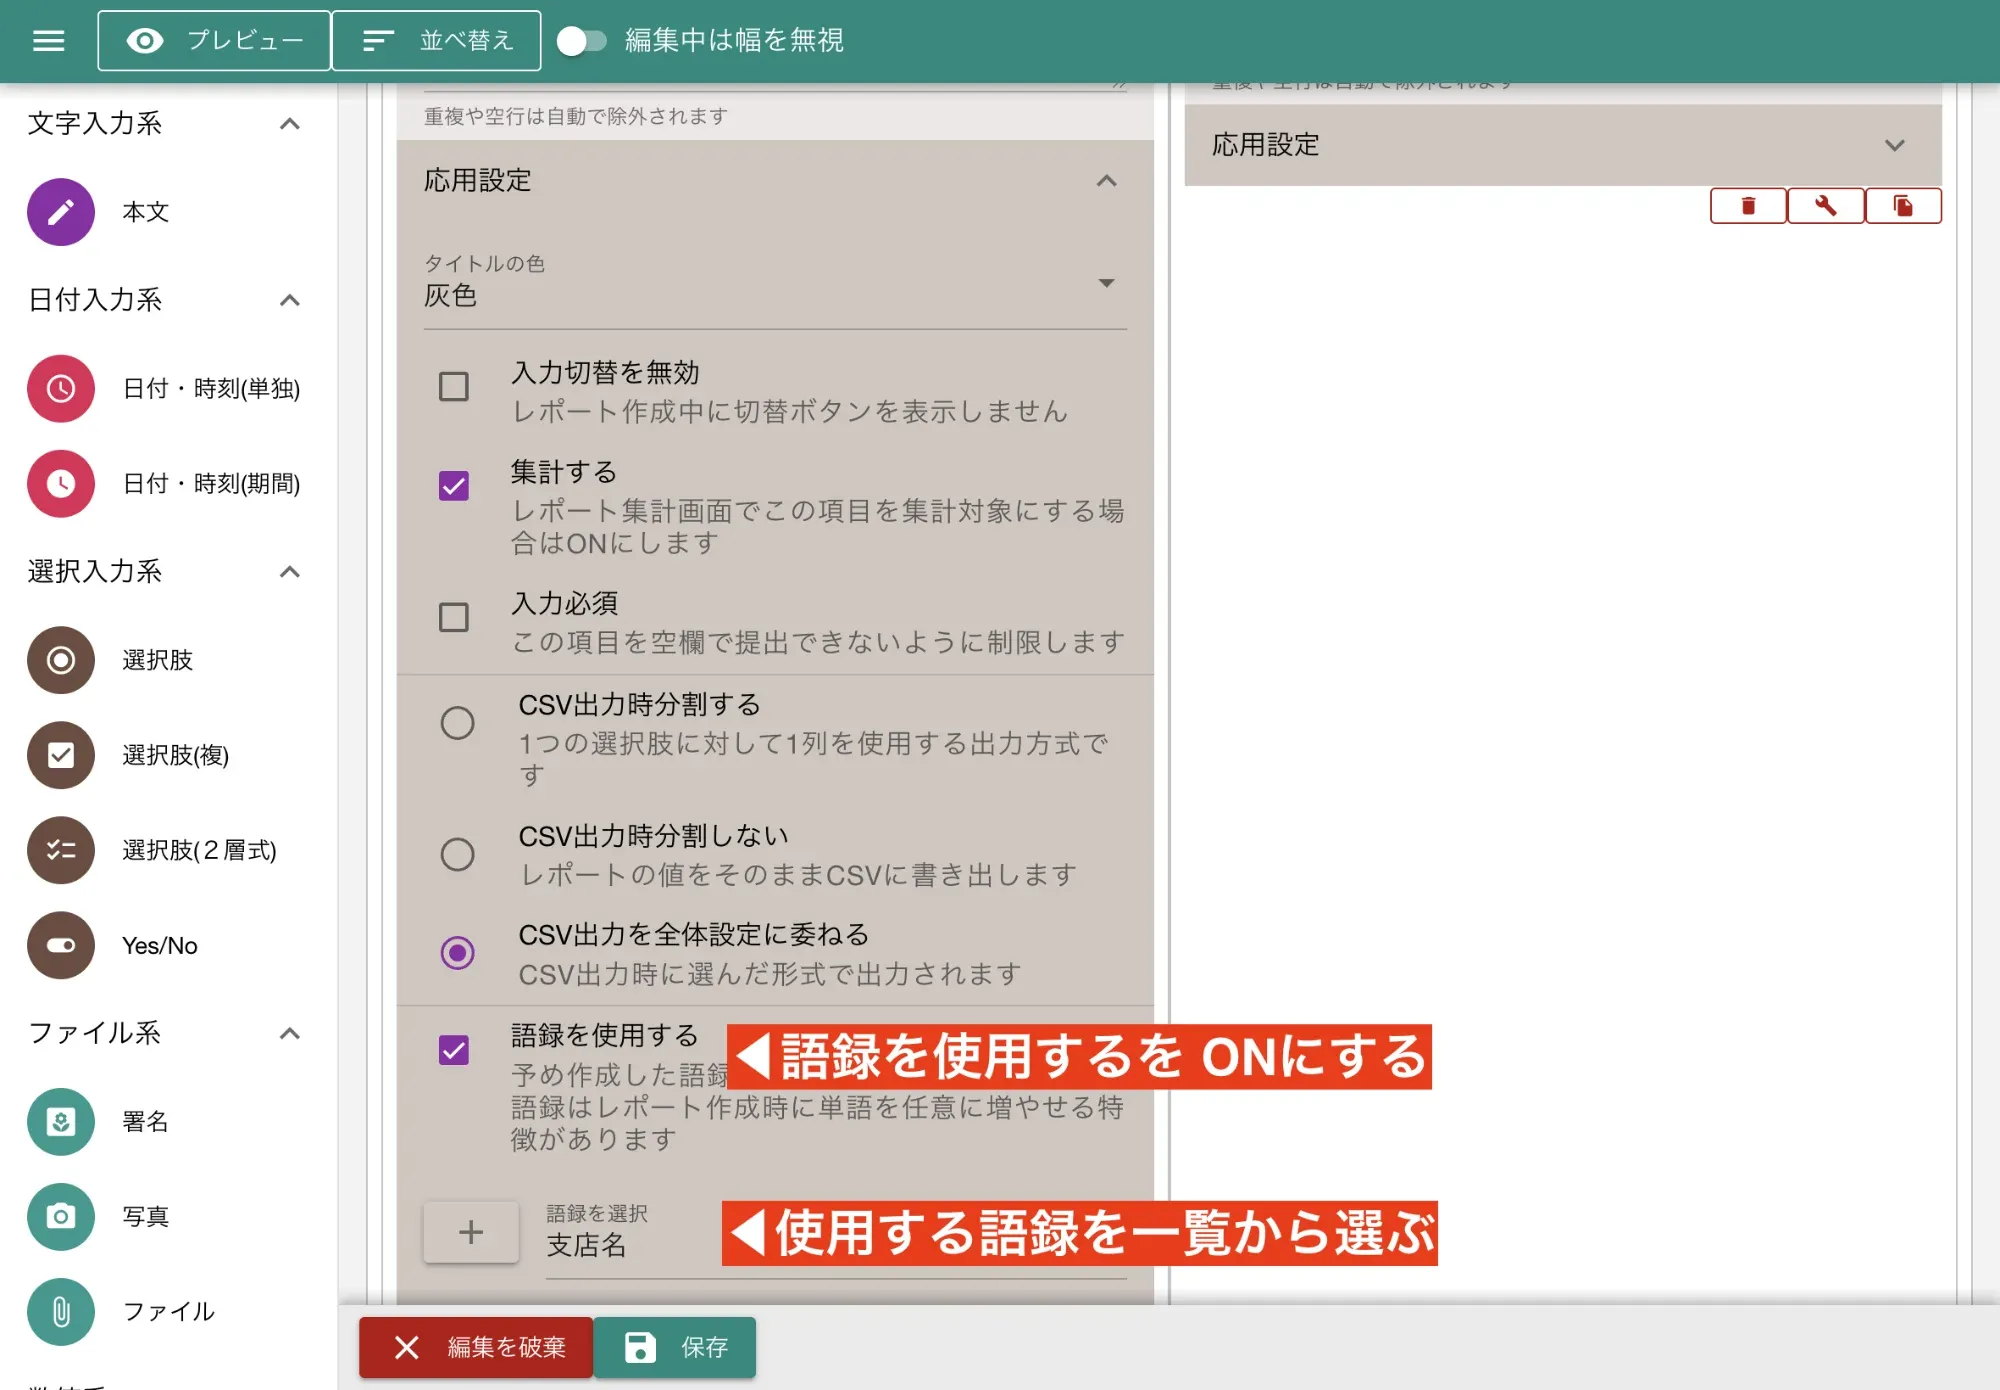Click the wrench settings icon button
The height and width of the screenshot is (1390, 2000).
pos(1826,206)
